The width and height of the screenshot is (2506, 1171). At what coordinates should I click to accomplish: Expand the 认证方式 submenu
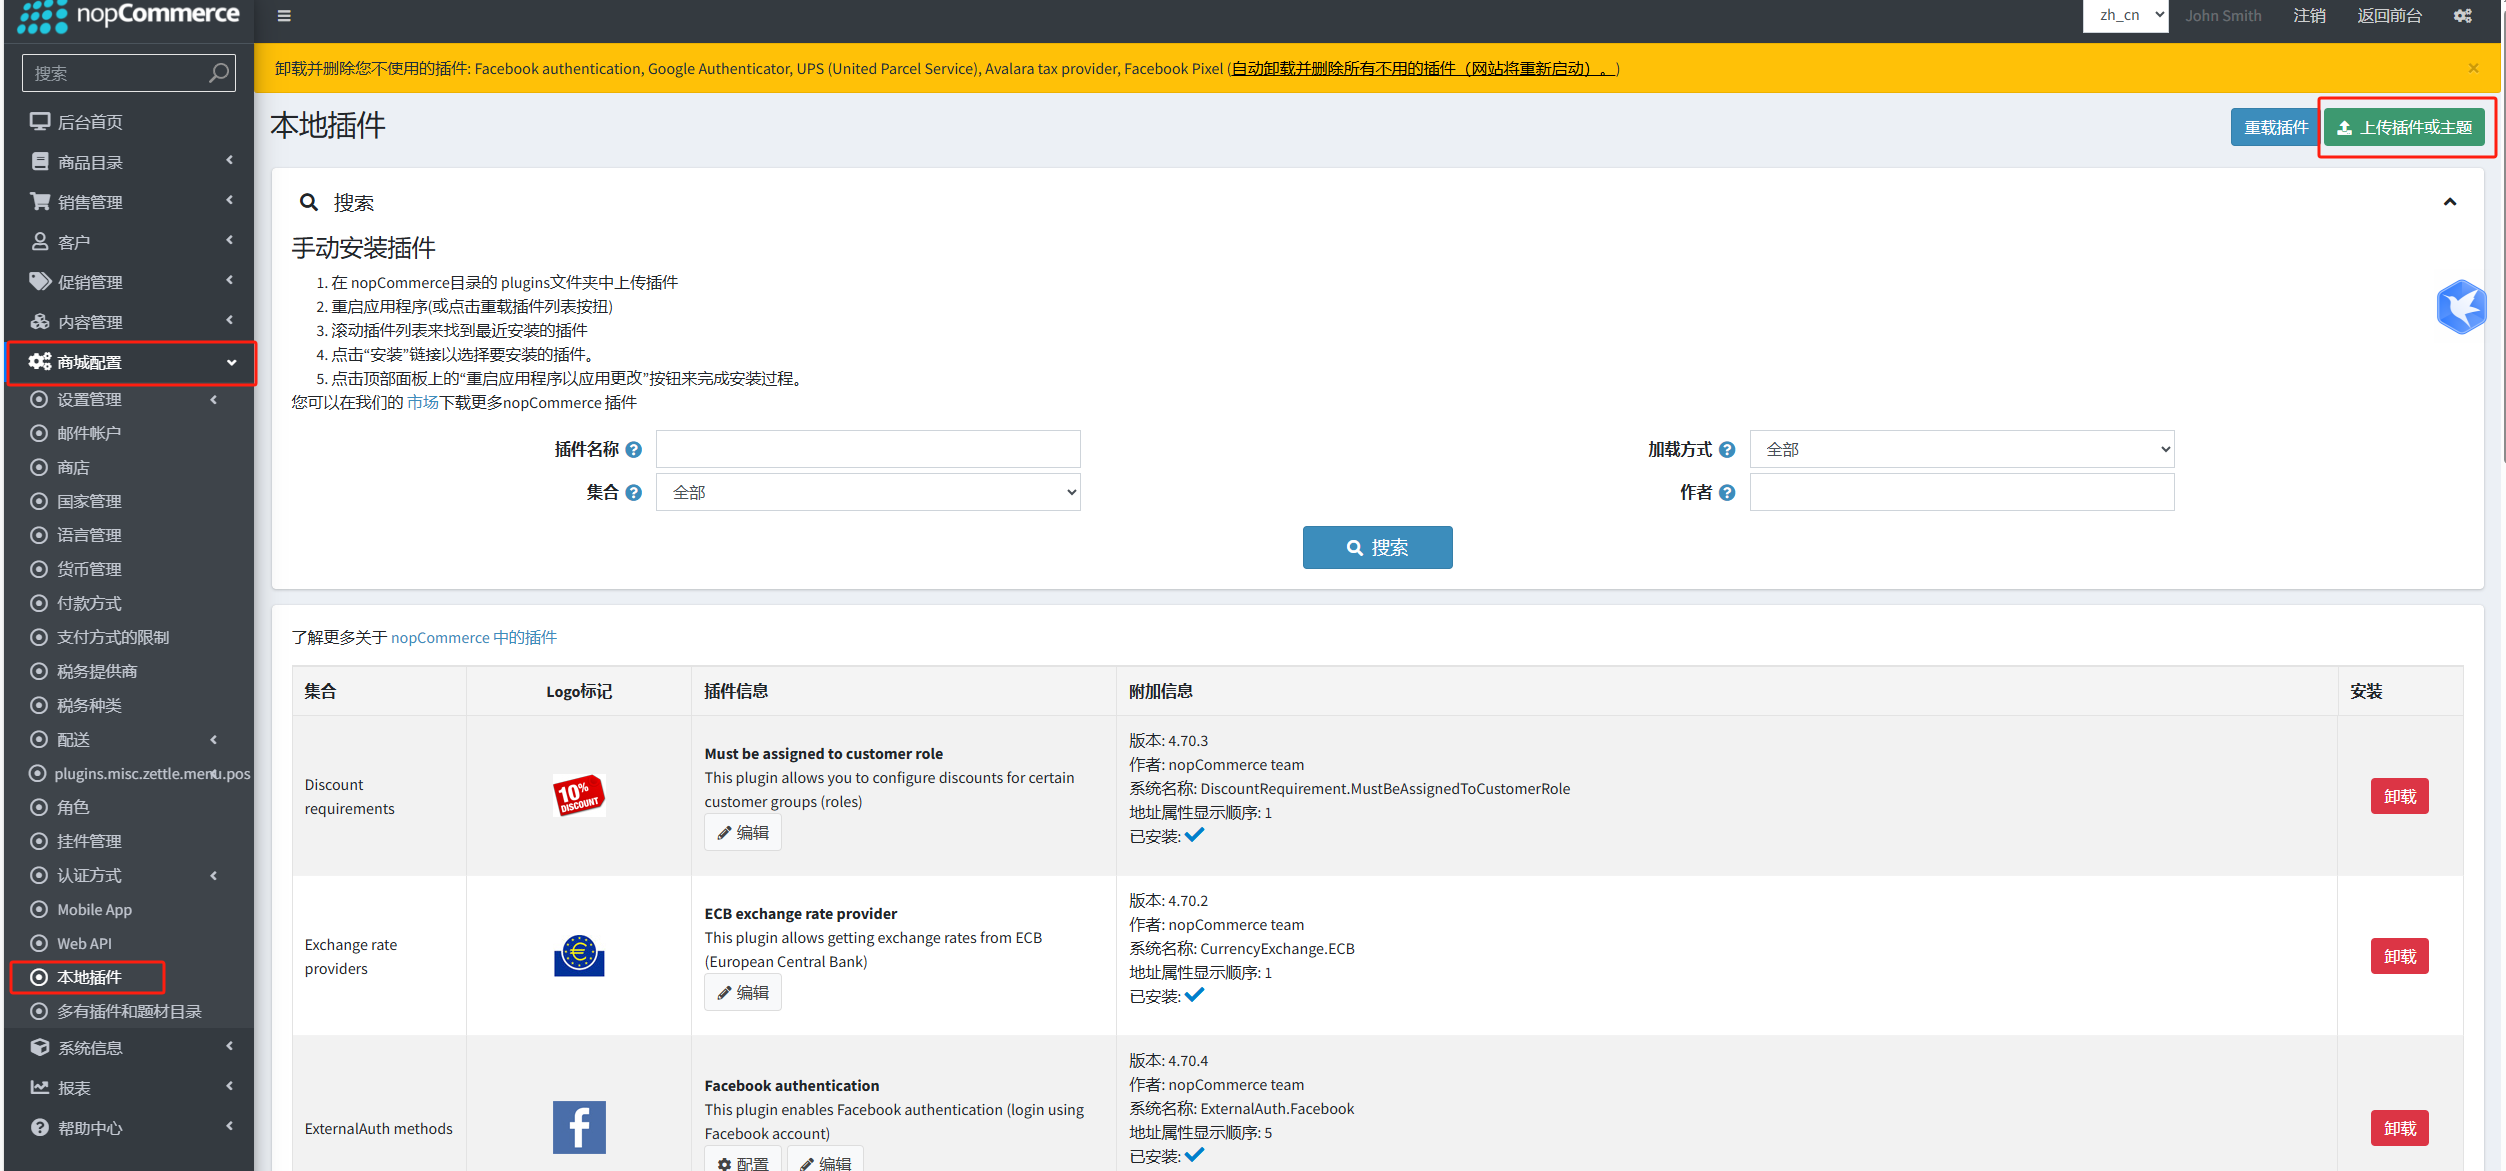click(129, 875)
